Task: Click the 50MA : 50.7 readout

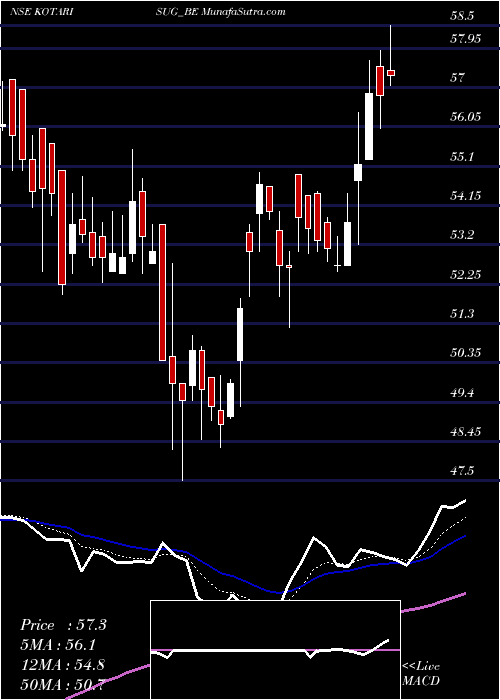Action: pyautogui.click(x=62, y=684)
